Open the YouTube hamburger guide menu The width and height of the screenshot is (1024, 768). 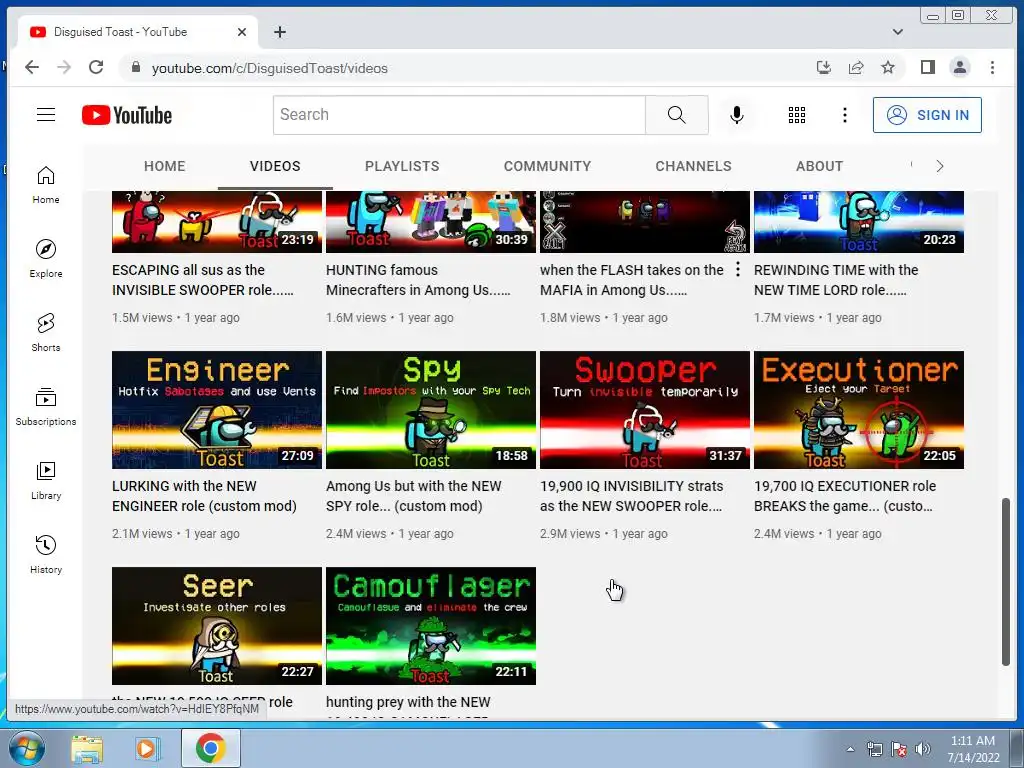point(46,115)
